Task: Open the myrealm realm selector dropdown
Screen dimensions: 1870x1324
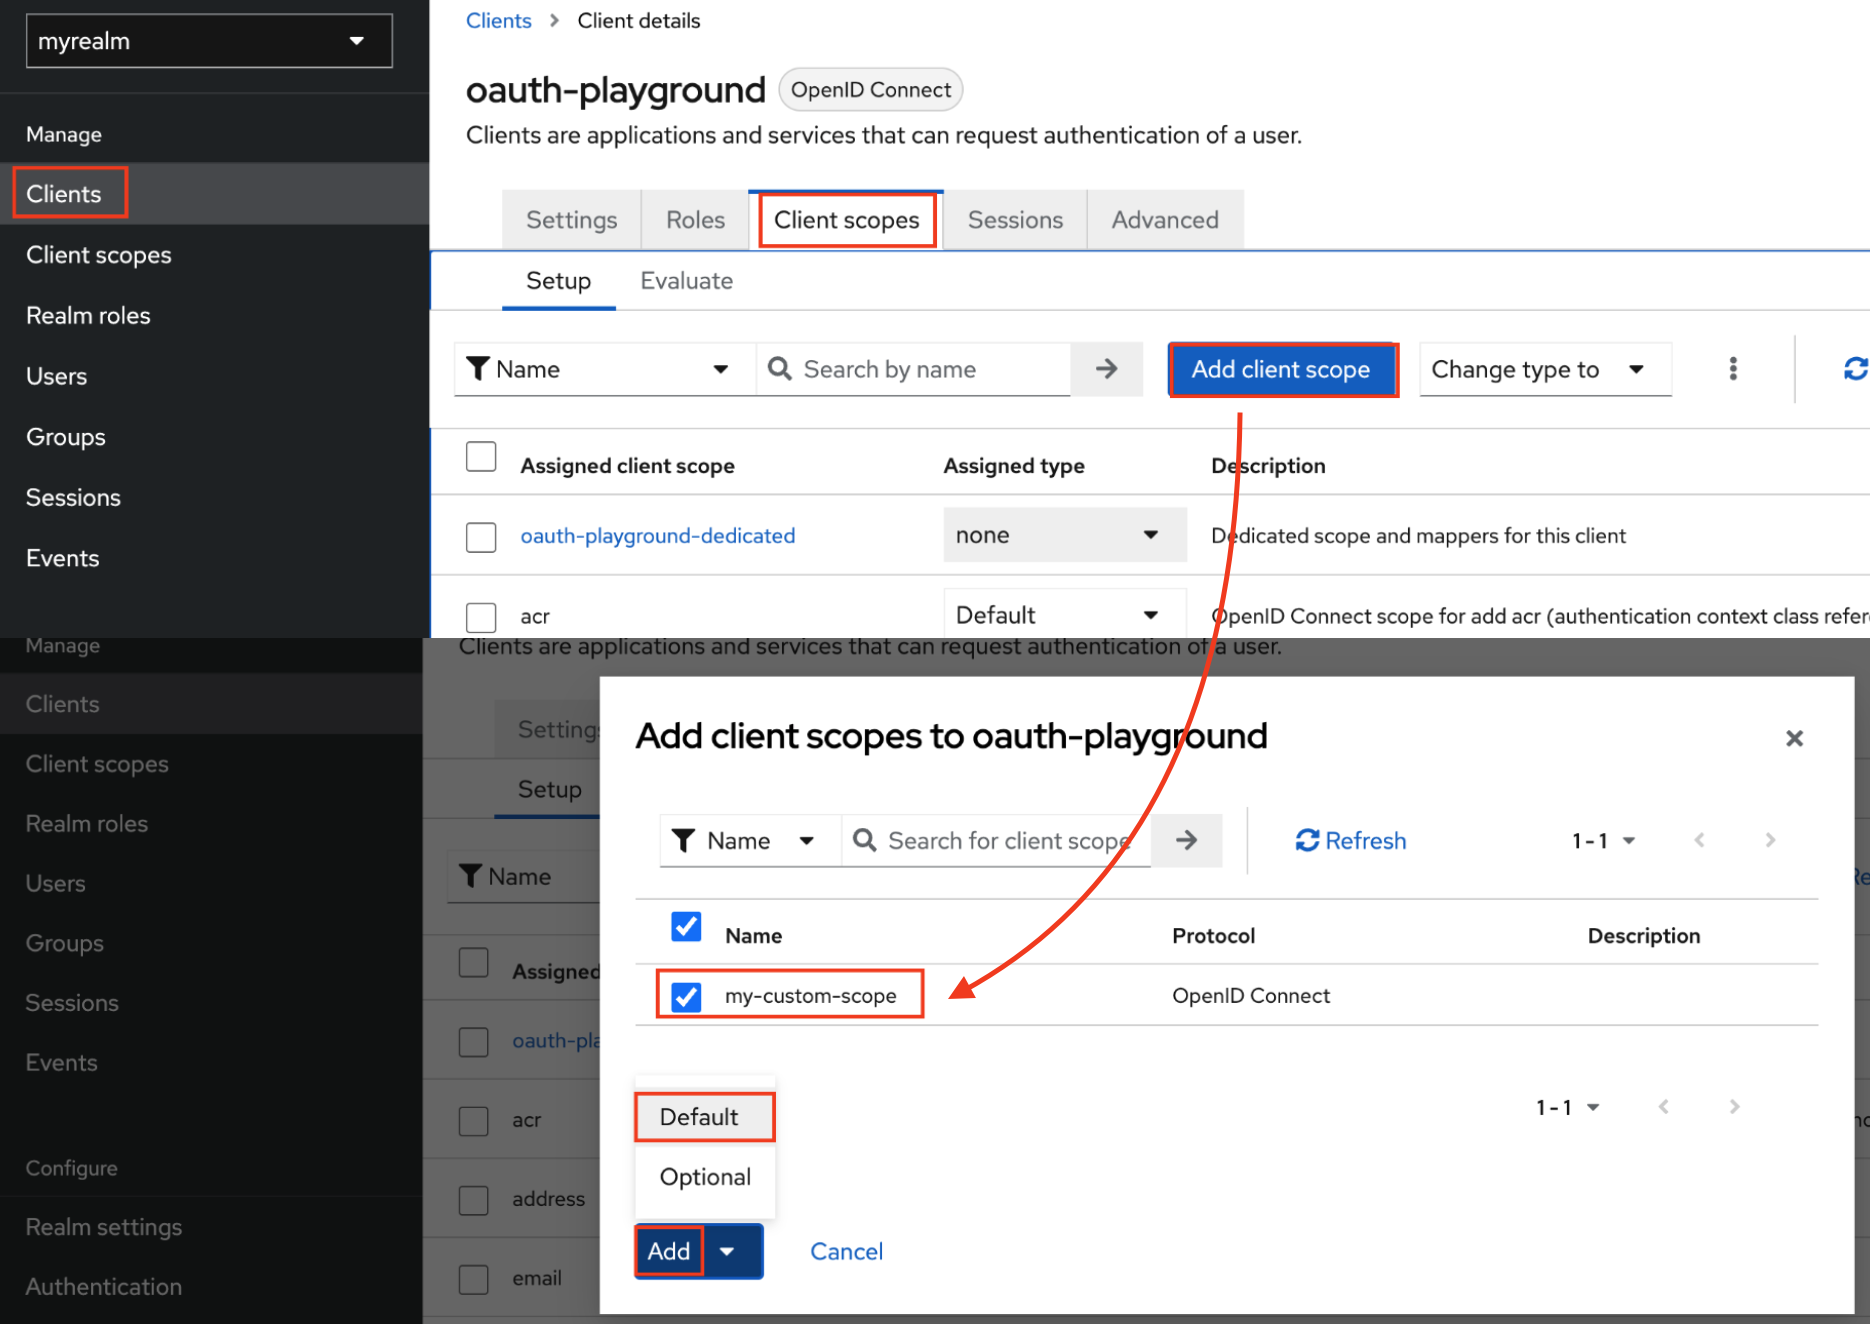Action: [x=209, y=41]
